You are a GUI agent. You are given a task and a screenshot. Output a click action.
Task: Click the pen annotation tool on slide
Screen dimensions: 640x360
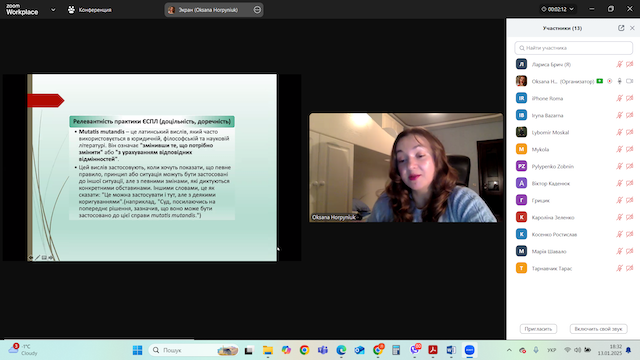[37, 258]
